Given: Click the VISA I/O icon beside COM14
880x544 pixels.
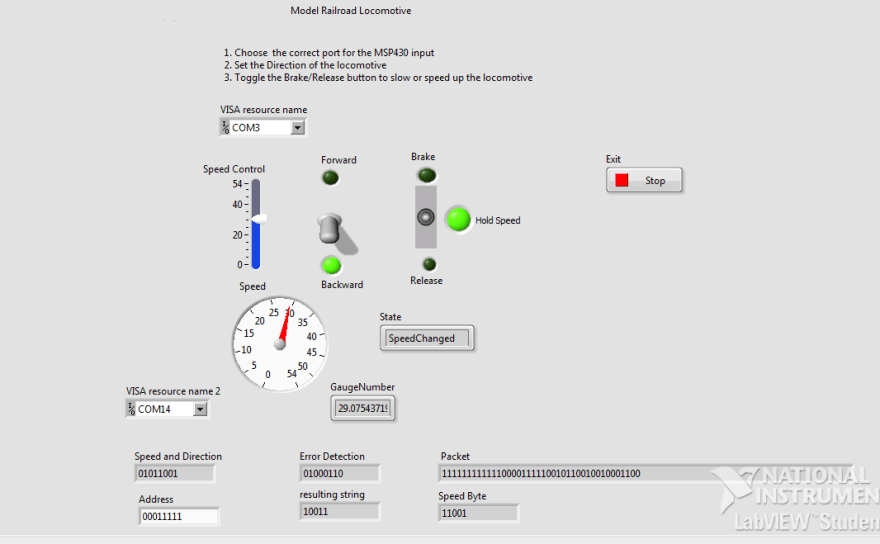Looking at the screenshot, I should (131, 409).
